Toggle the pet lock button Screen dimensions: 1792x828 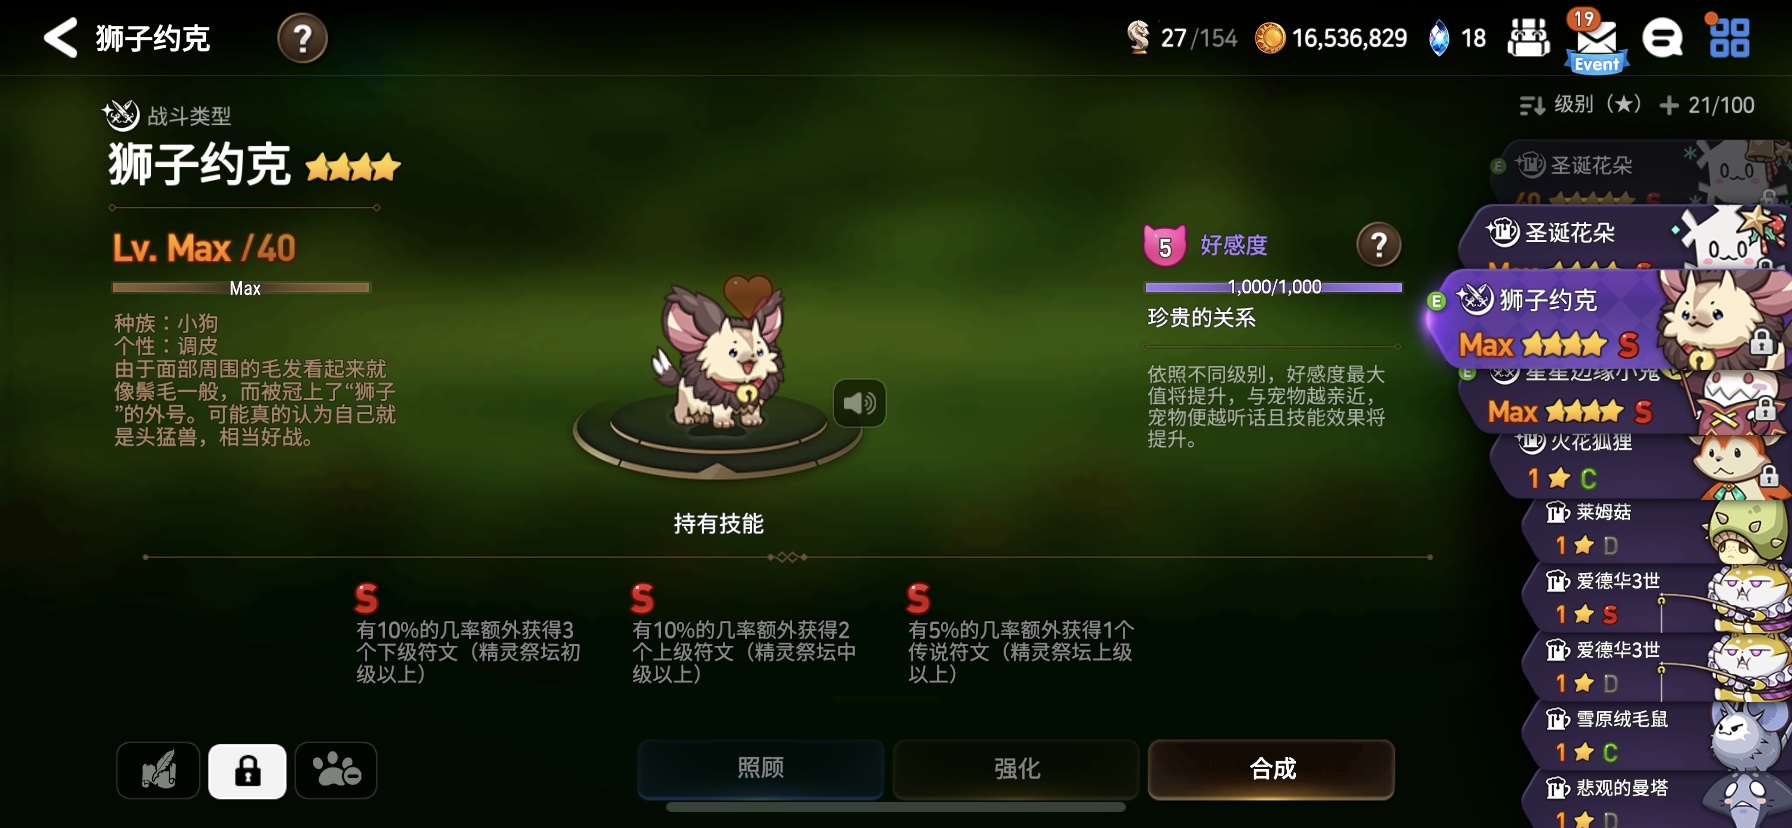247,771
